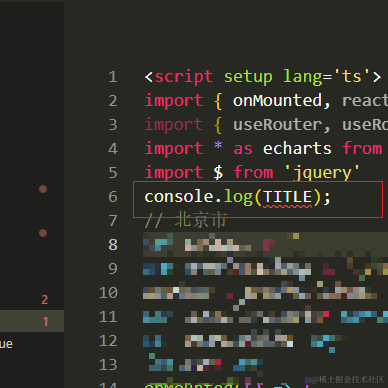Viewport: 388px width, 388px height.
Task: Click the echarts identifier on line 4
Action: coord(297,149)
